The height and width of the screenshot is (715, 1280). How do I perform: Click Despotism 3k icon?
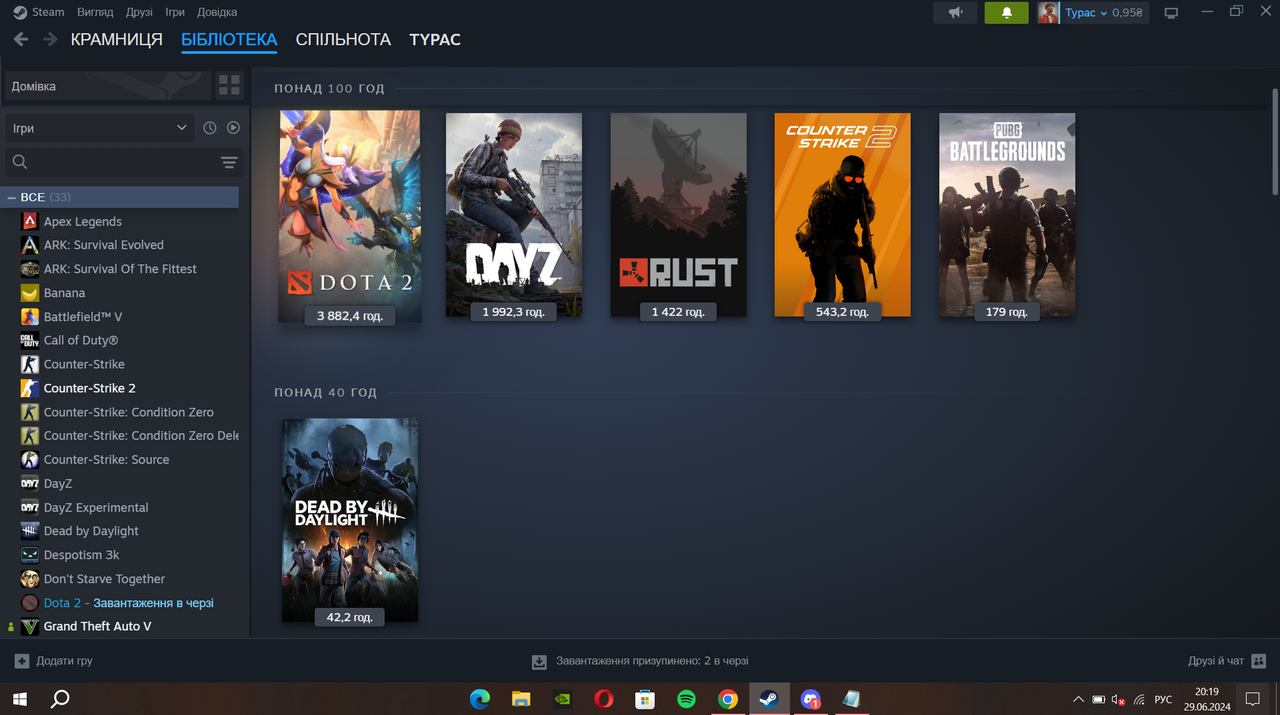click(x=30, y=555)
